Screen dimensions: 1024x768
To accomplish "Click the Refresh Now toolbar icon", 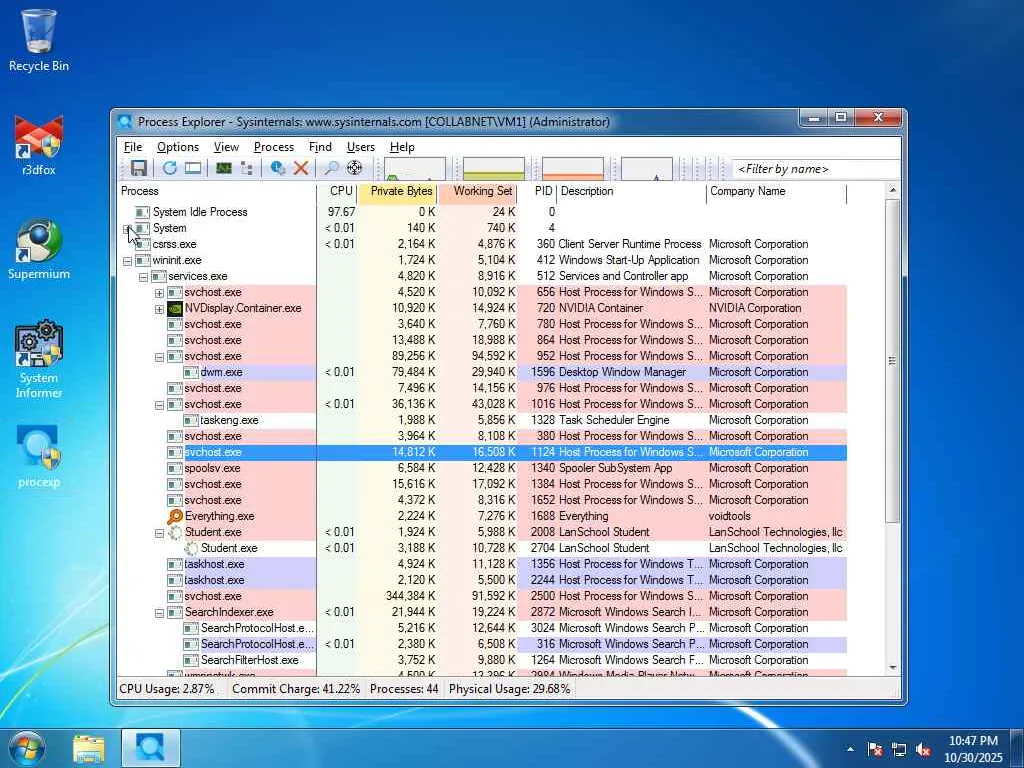I will (170, 168).
